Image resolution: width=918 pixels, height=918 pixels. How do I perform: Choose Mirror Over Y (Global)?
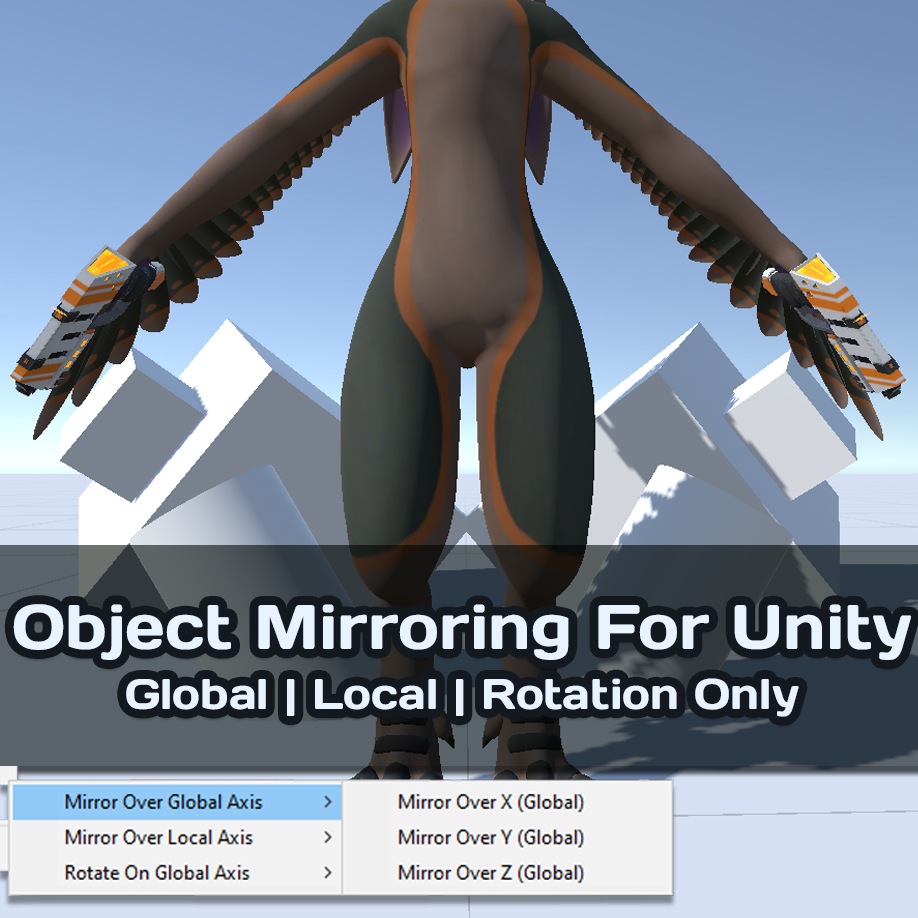pyautogui.click(x=507, y=837)
